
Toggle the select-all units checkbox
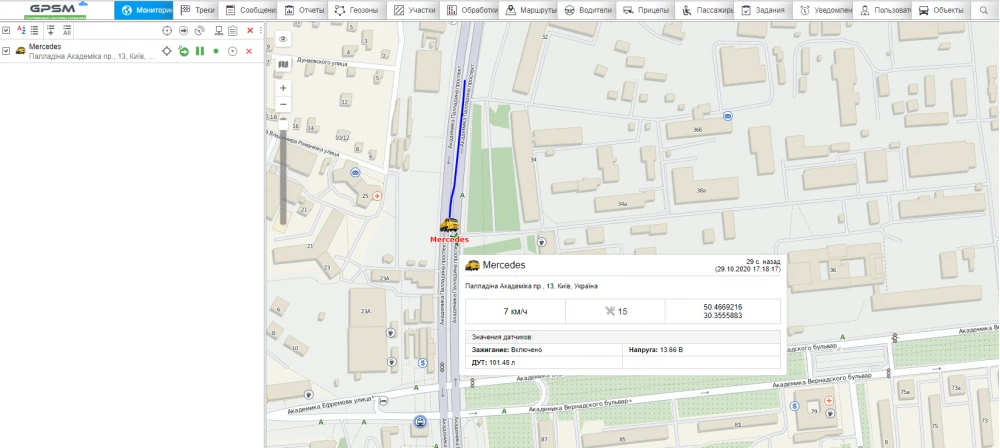(6, 30)
